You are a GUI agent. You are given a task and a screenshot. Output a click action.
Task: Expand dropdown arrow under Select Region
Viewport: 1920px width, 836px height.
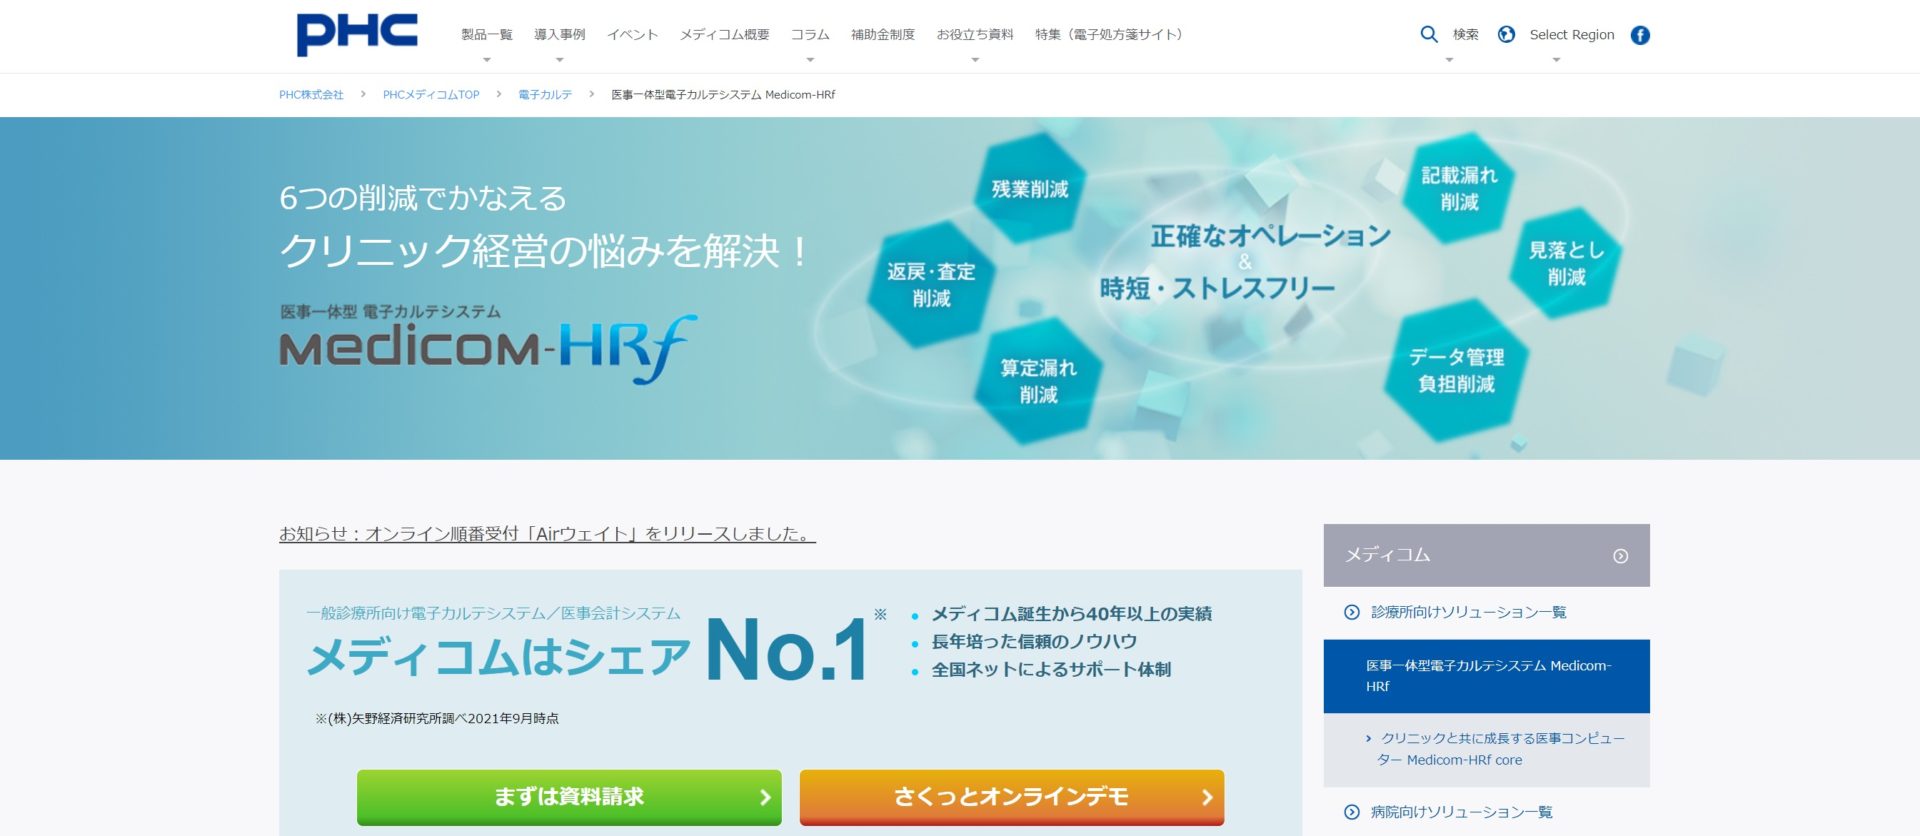click(x=1556, y=60)
